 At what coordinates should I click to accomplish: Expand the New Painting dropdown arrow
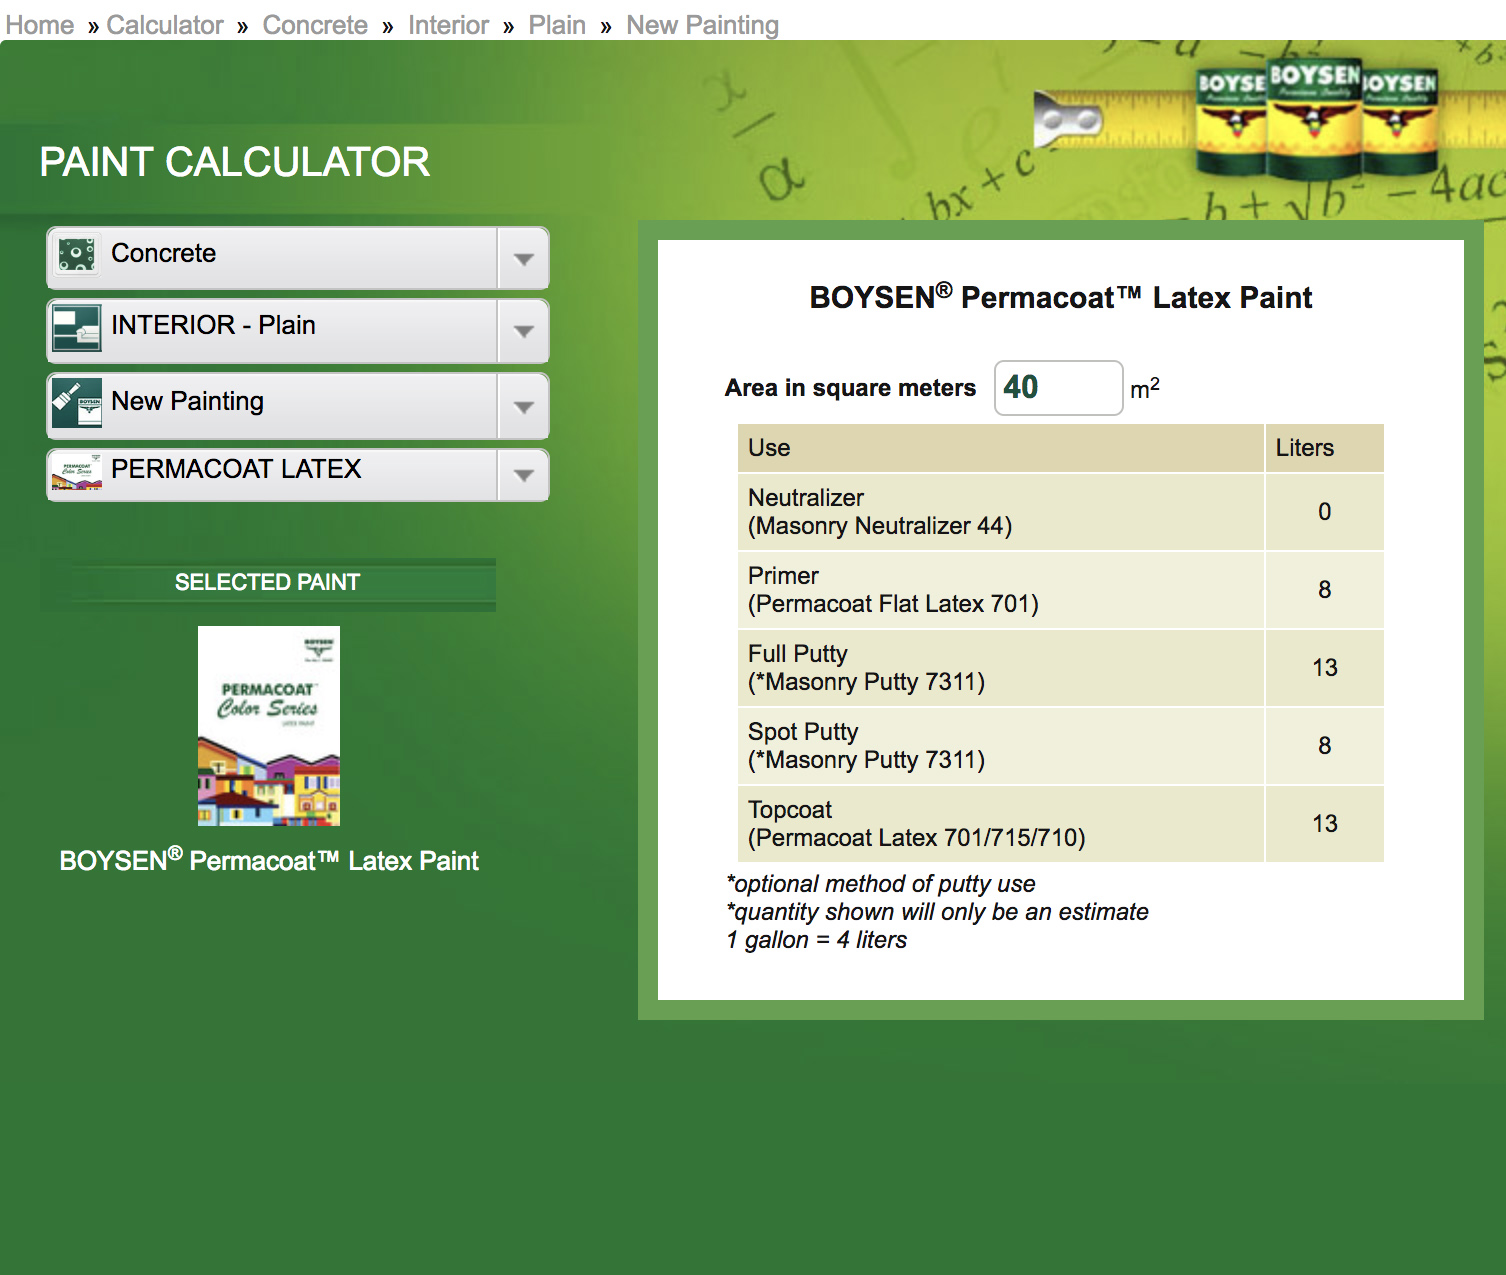click(x=523, y=407)
